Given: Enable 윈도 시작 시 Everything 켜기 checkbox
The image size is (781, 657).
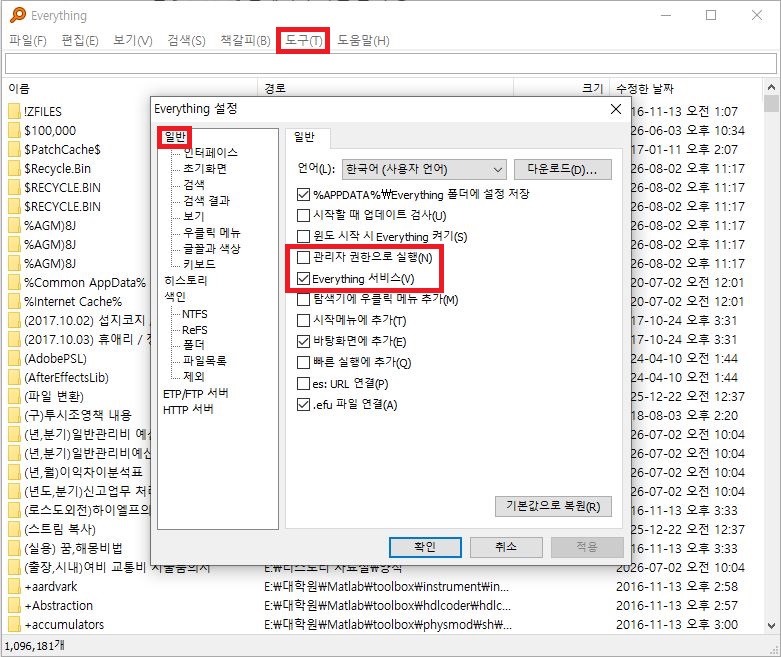Looking at the screenshot, I should tap(303, 236).
